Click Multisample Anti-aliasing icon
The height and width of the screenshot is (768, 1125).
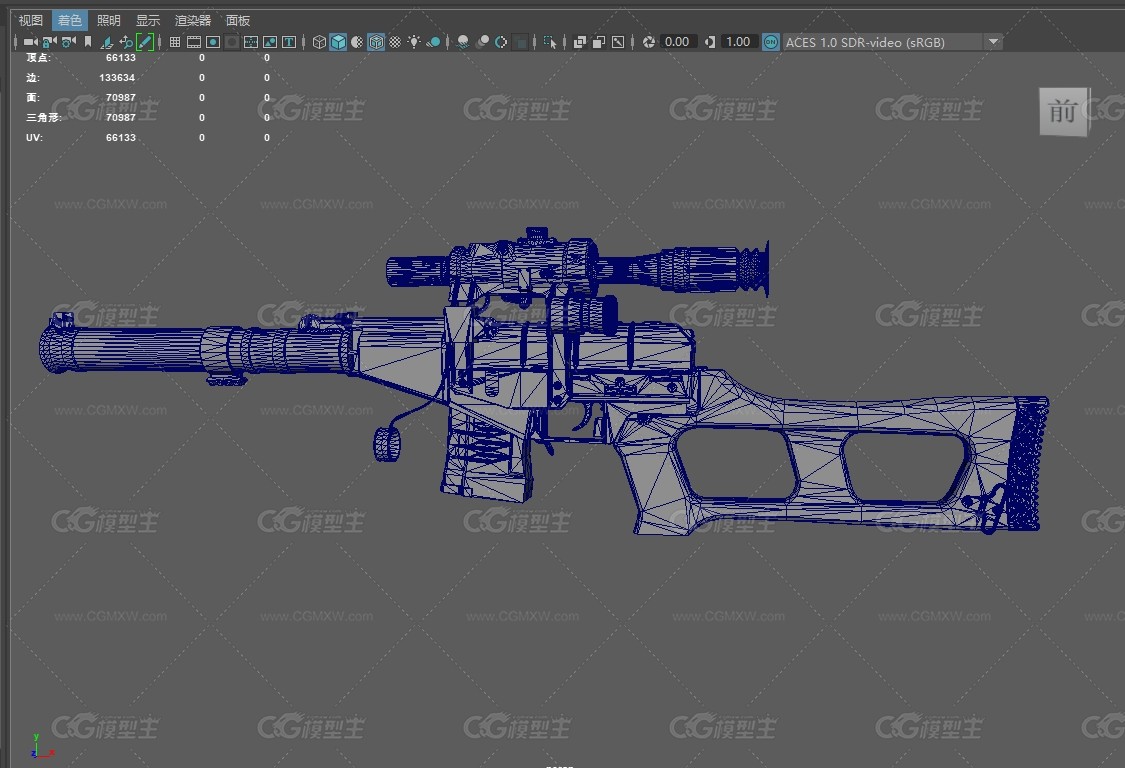click(x=502, y=42)
